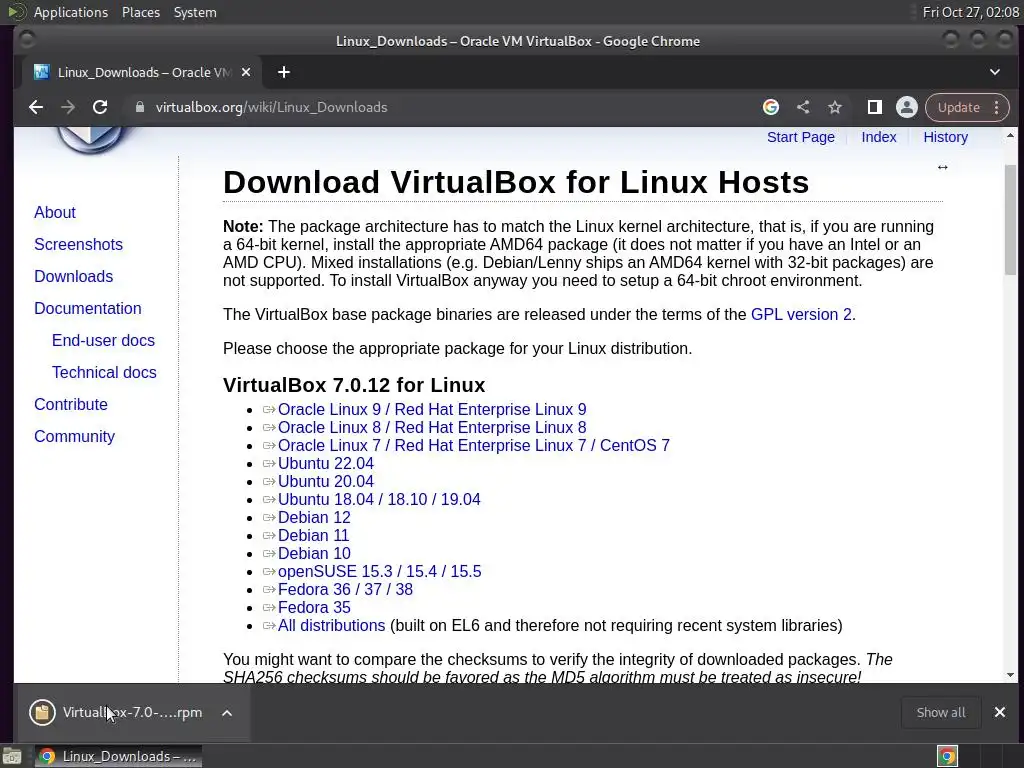
Task: Close the Linux_Downloads tab
Action: (246, 72)
